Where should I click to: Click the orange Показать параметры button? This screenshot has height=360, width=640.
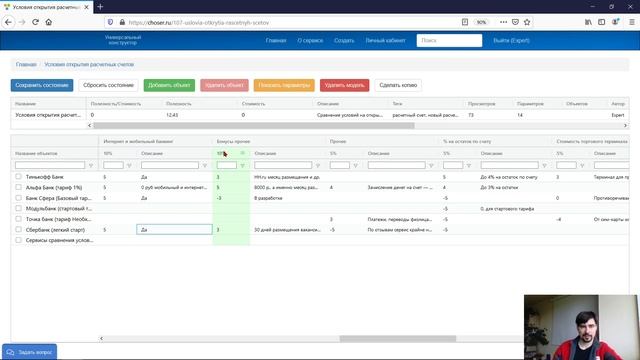point(284,85)
